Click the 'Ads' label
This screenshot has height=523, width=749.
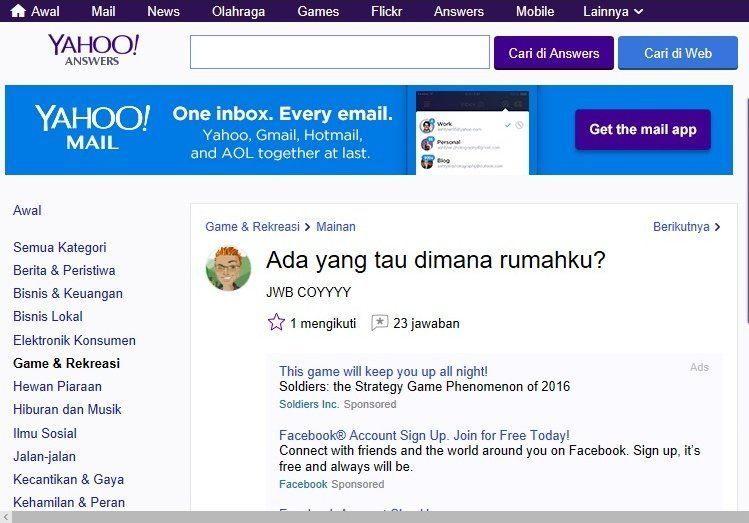click(699, 367)
